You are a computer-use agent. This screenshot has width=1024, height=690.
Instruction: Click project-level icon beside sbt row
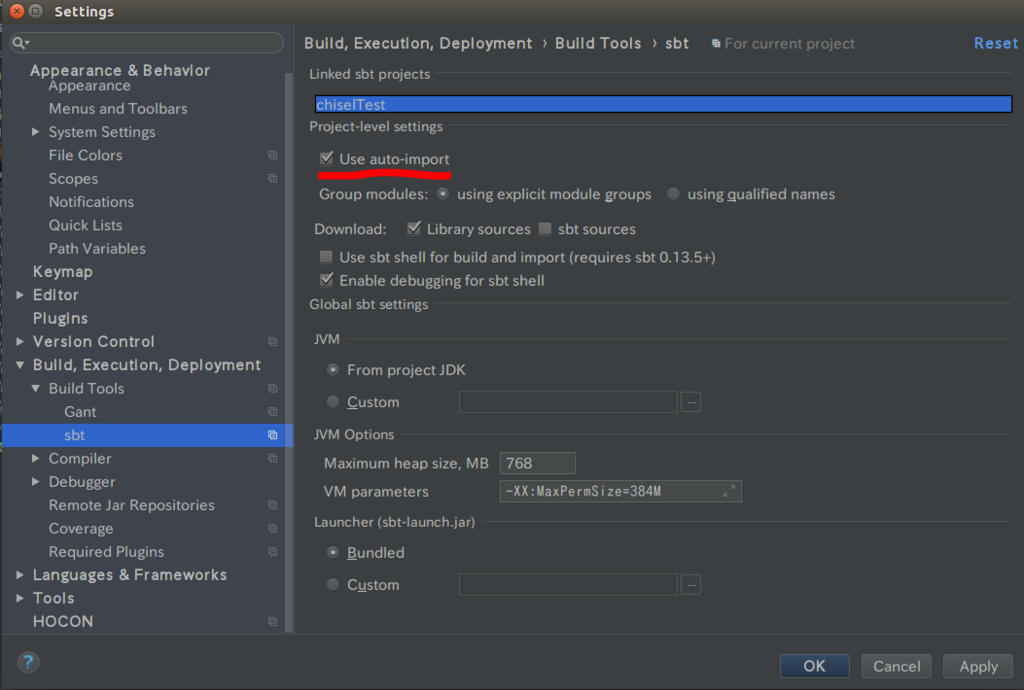click(272, 435)
